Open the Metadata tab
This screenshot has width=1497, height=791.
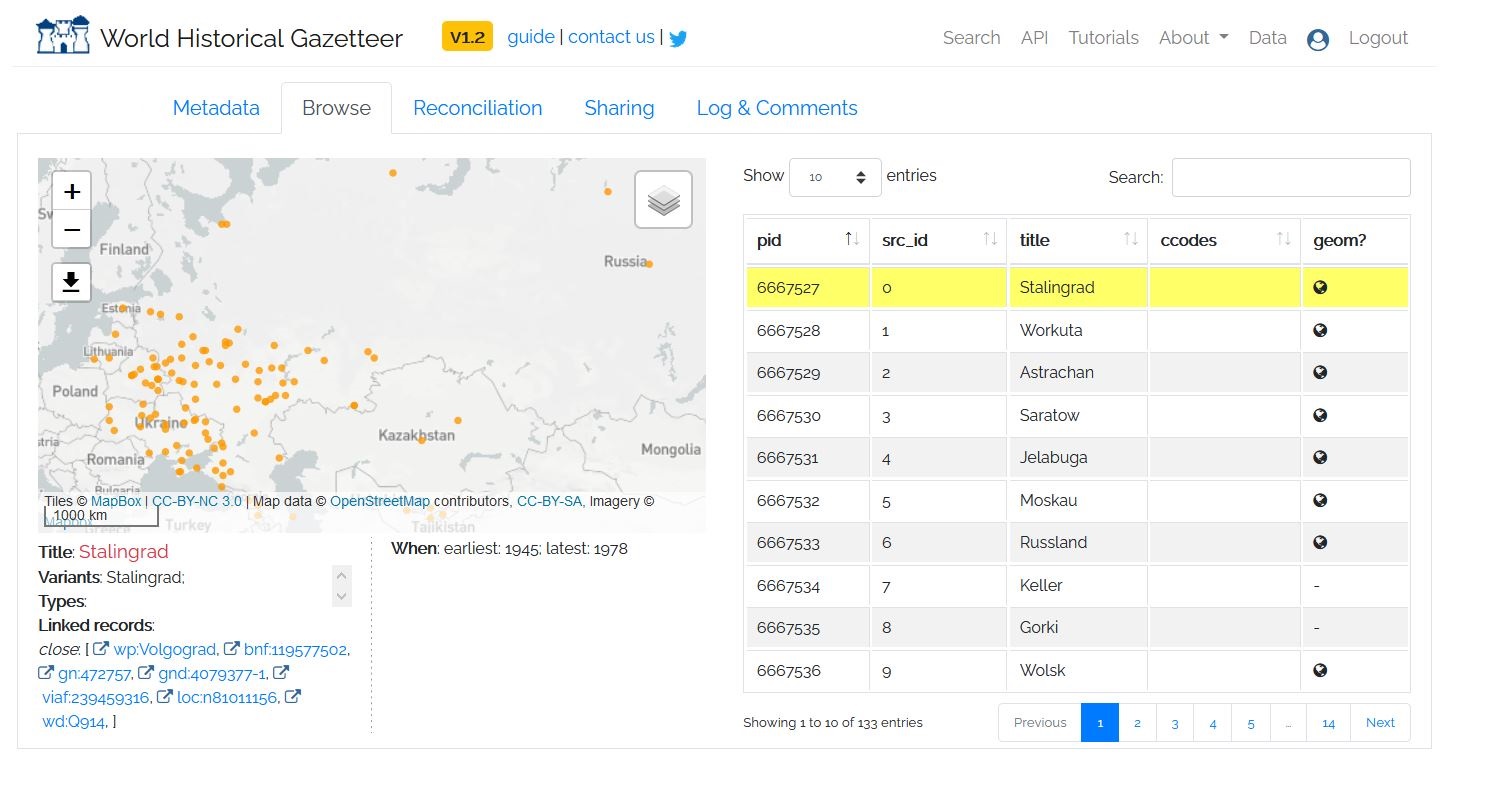[x=216, y=108]
